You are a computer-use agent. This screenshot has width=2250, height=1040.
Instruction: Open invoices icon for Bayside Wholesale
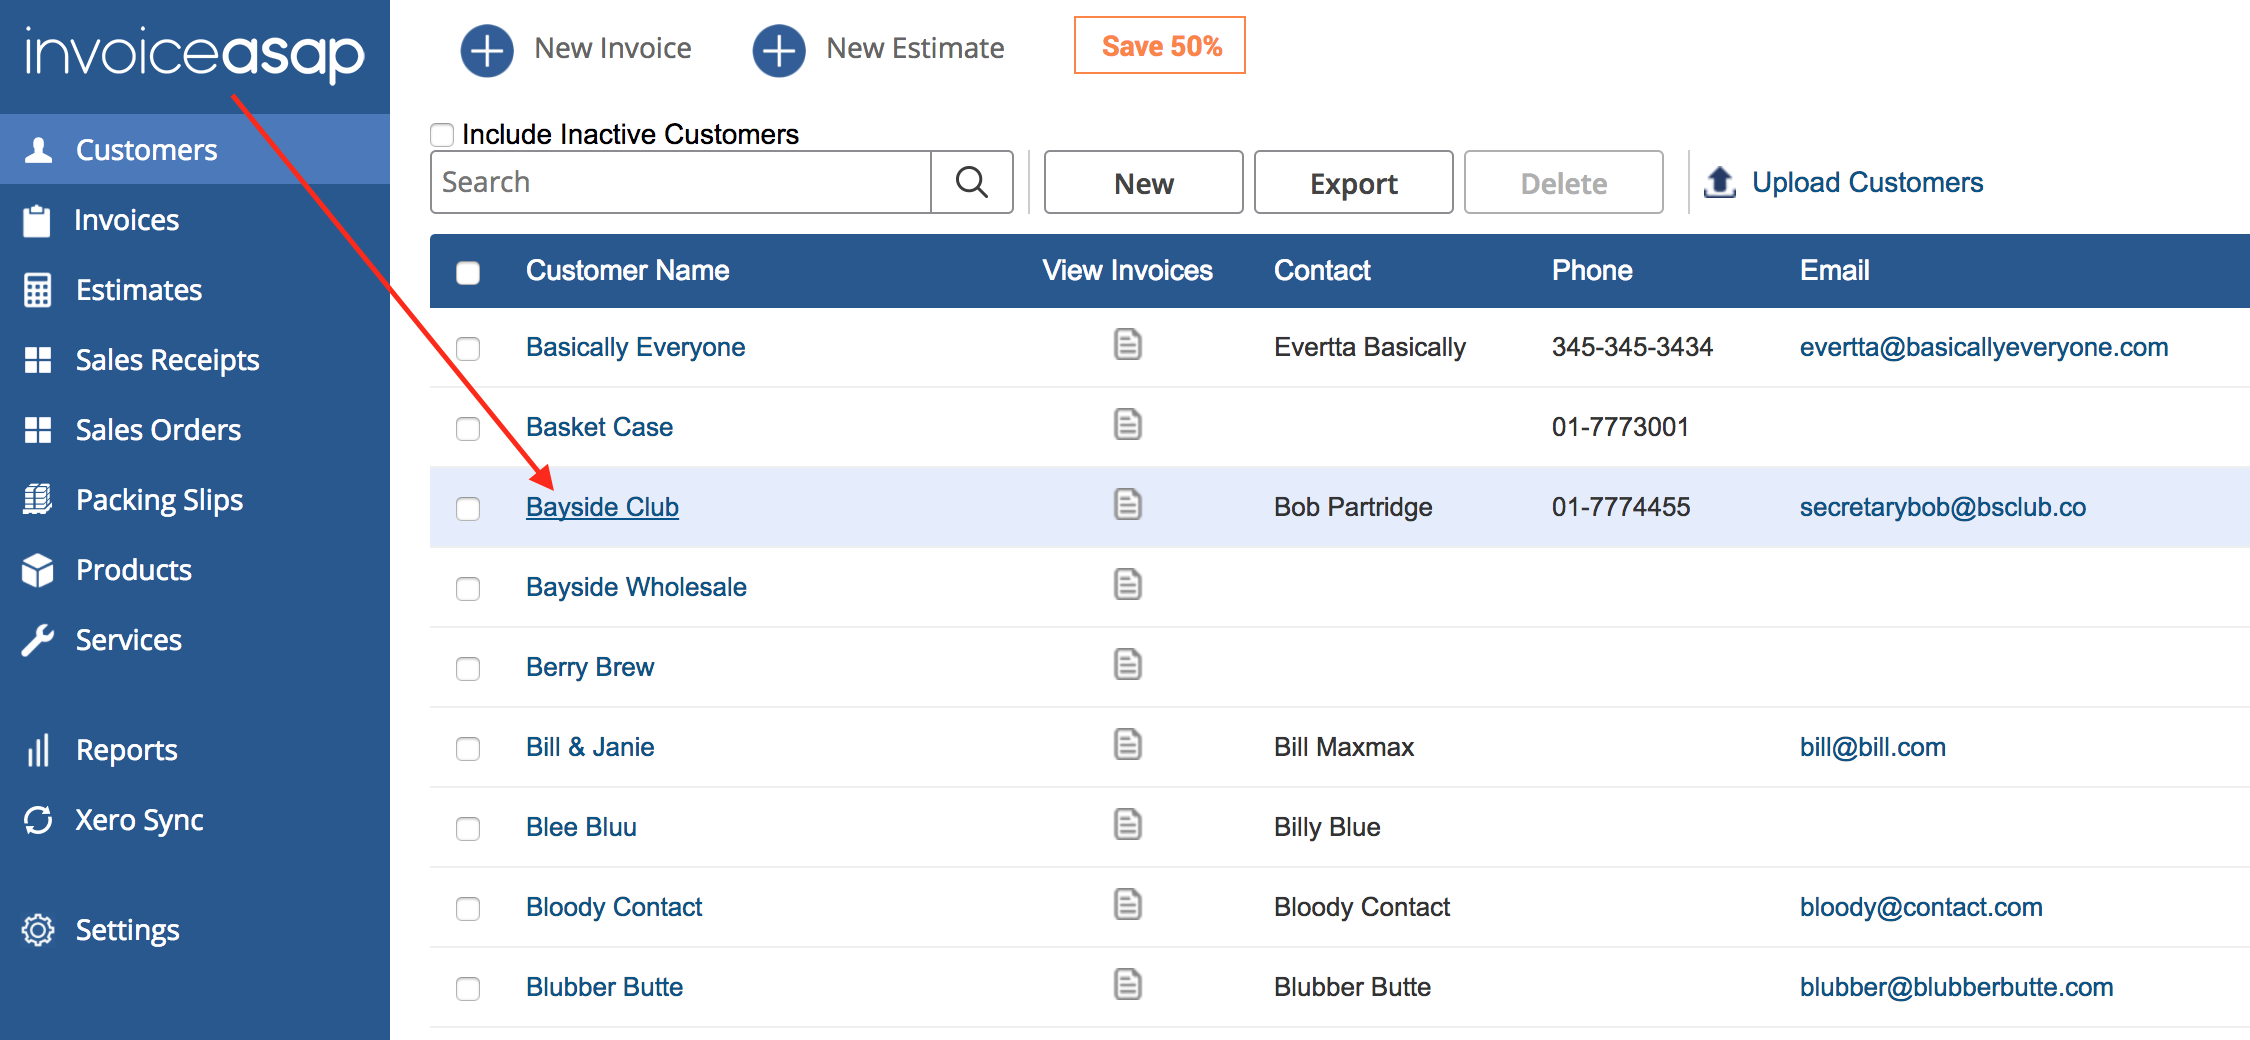click(1128, 585)
